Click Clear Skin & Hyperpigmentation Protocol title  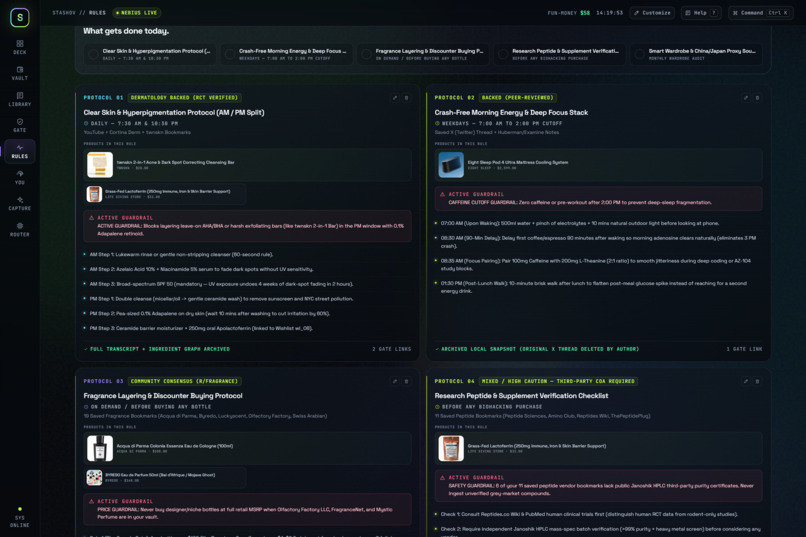(174, 113)
